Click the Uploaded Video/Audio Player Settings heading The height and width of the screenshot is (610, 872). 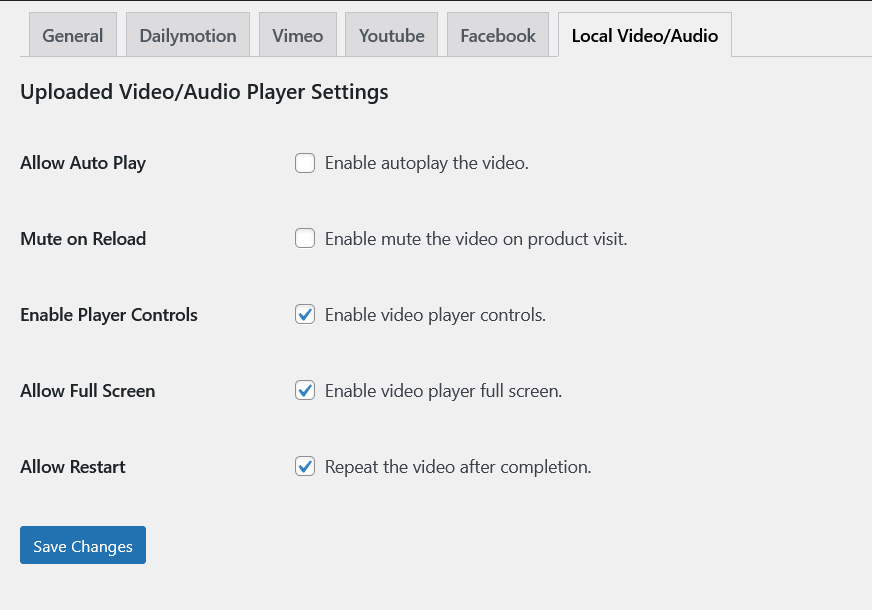204,92
